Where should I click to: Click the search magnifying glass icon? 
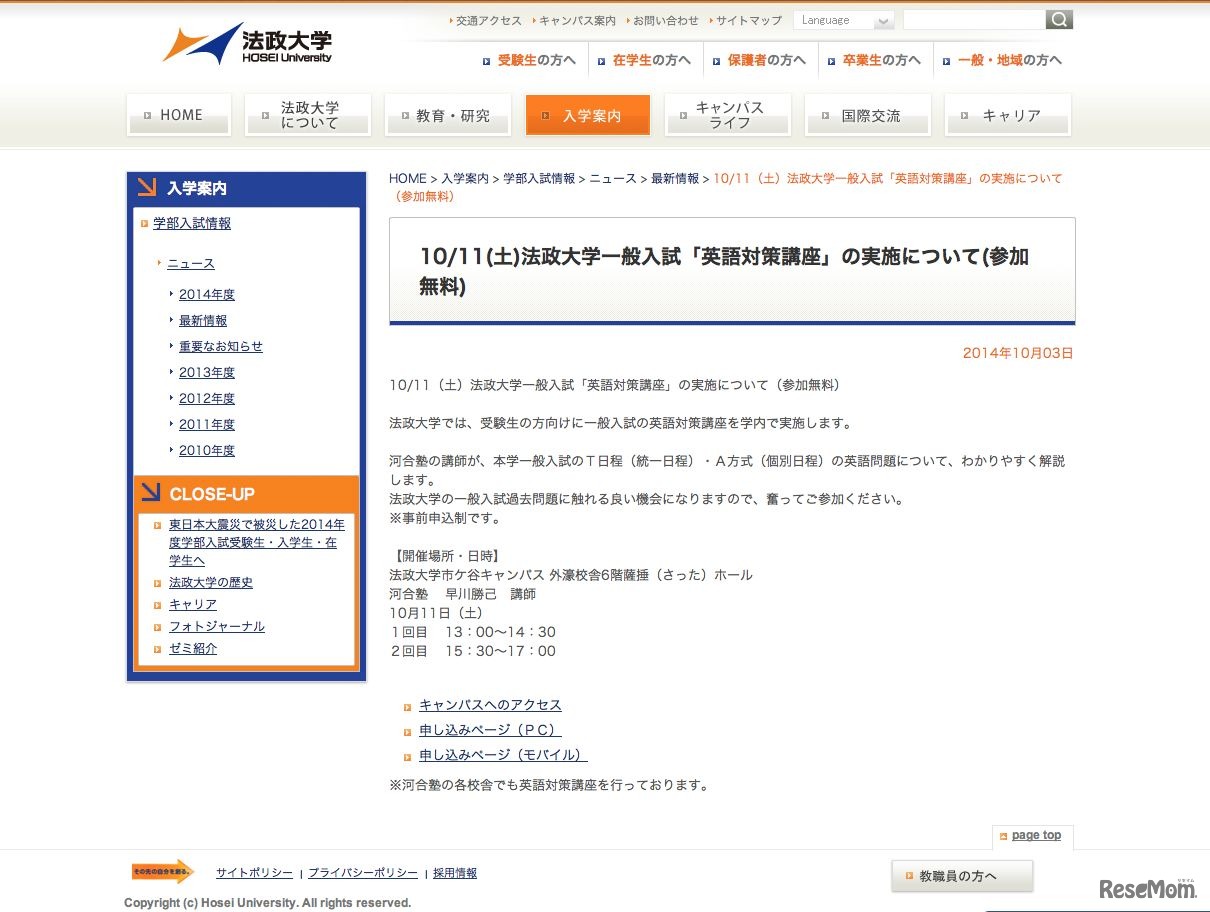click(x=1059, y=19)
